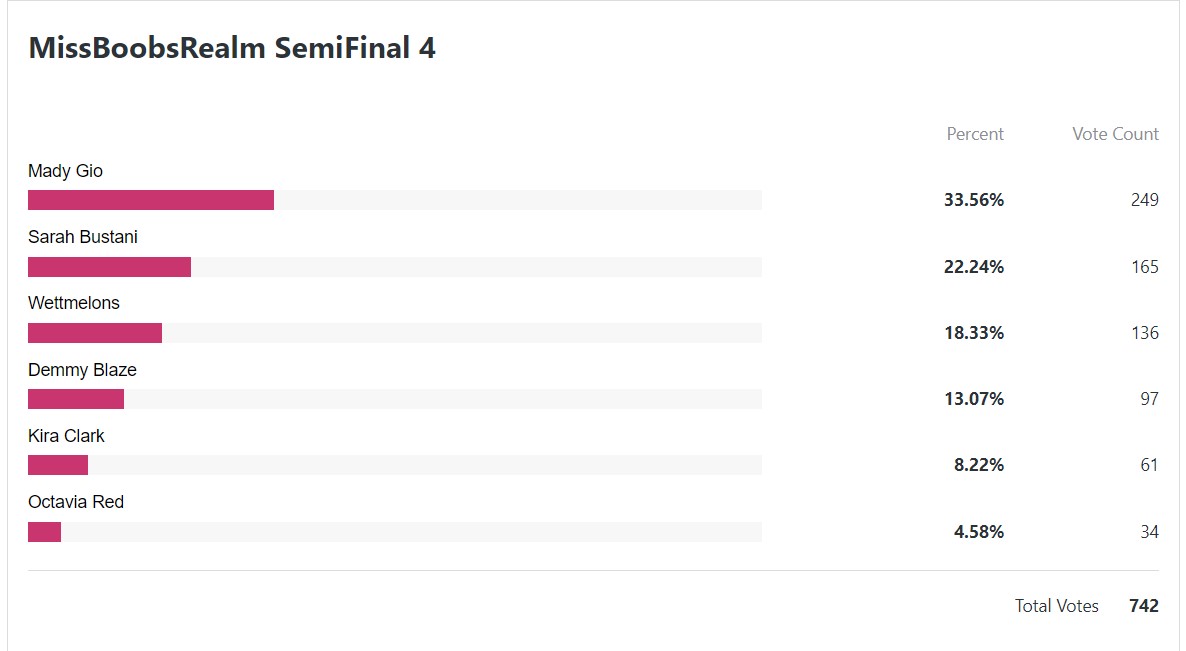This screenshot has width=1186, height=651.
Task: Select the Sarah Bustani option label
Action: pyautogui.click(x=82, y=237)
